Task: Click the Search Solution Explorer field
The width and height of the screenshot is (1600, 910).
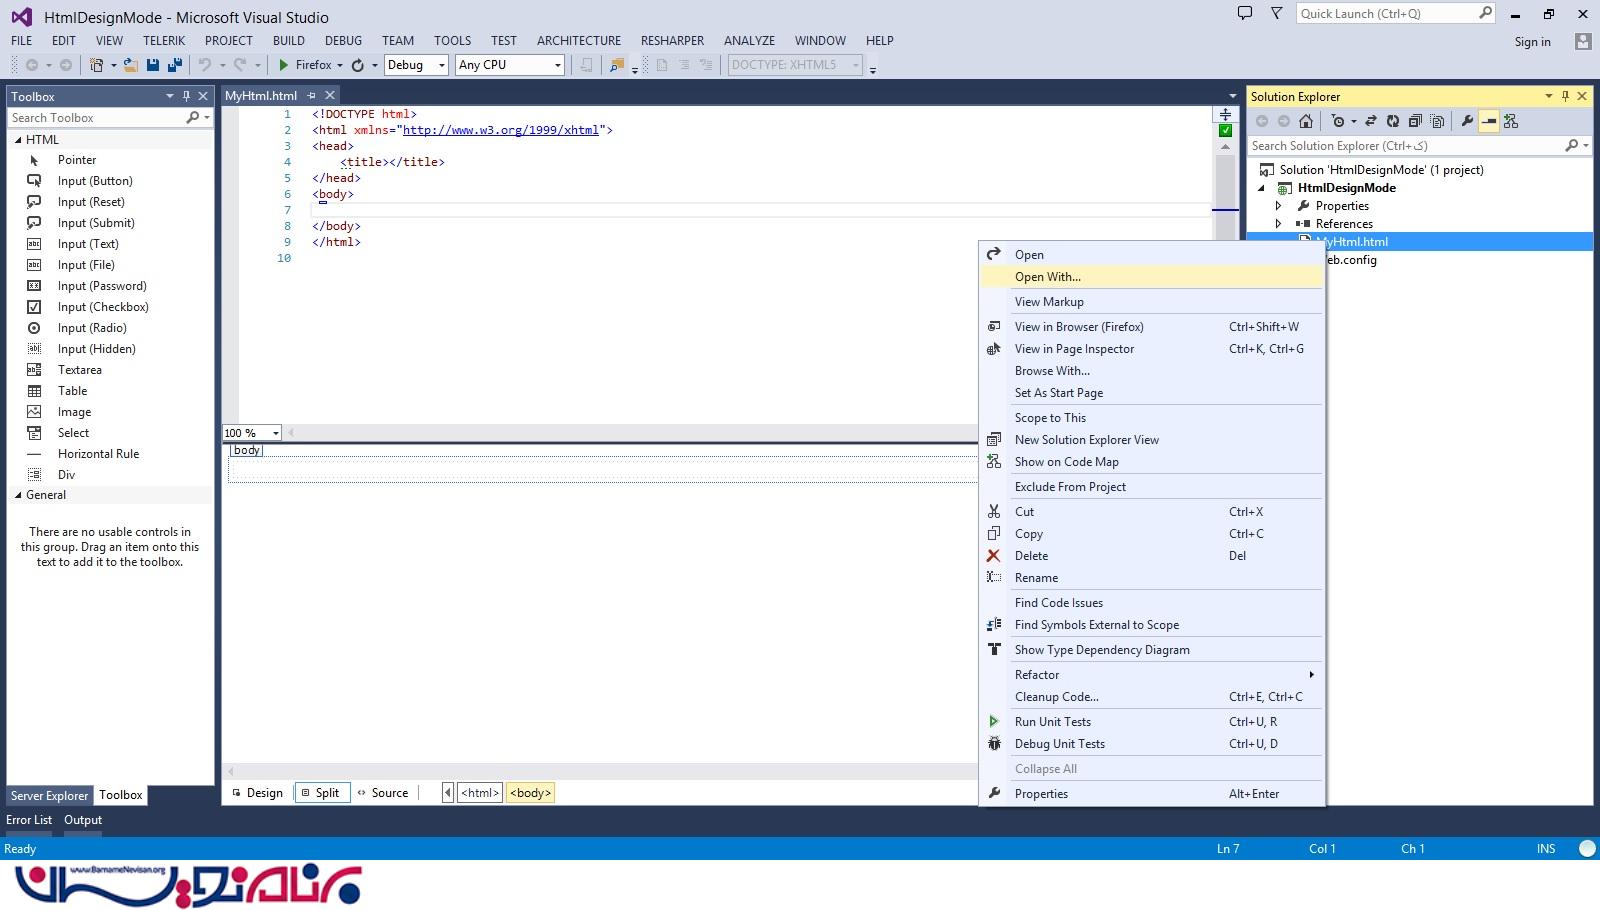Action: [x=1408, y=146]
